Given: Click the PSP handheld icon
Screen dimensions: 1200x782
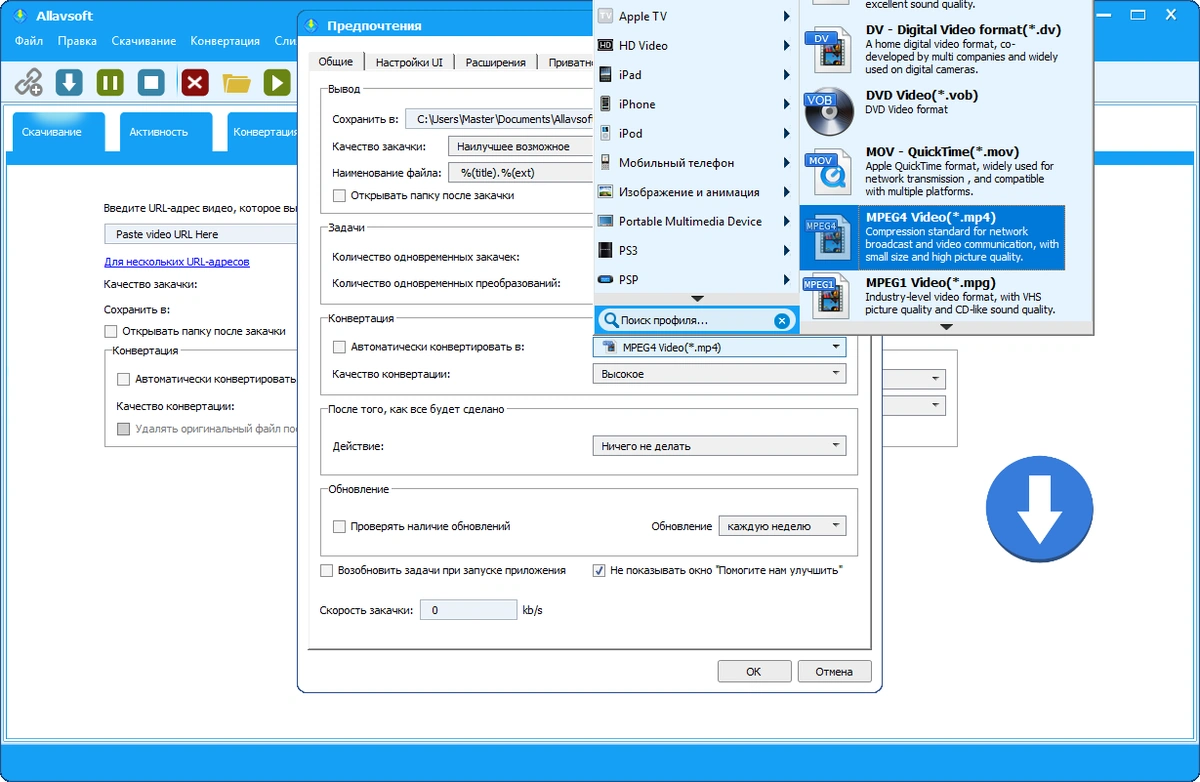Looking at the screenshot, I should point(605,279).
